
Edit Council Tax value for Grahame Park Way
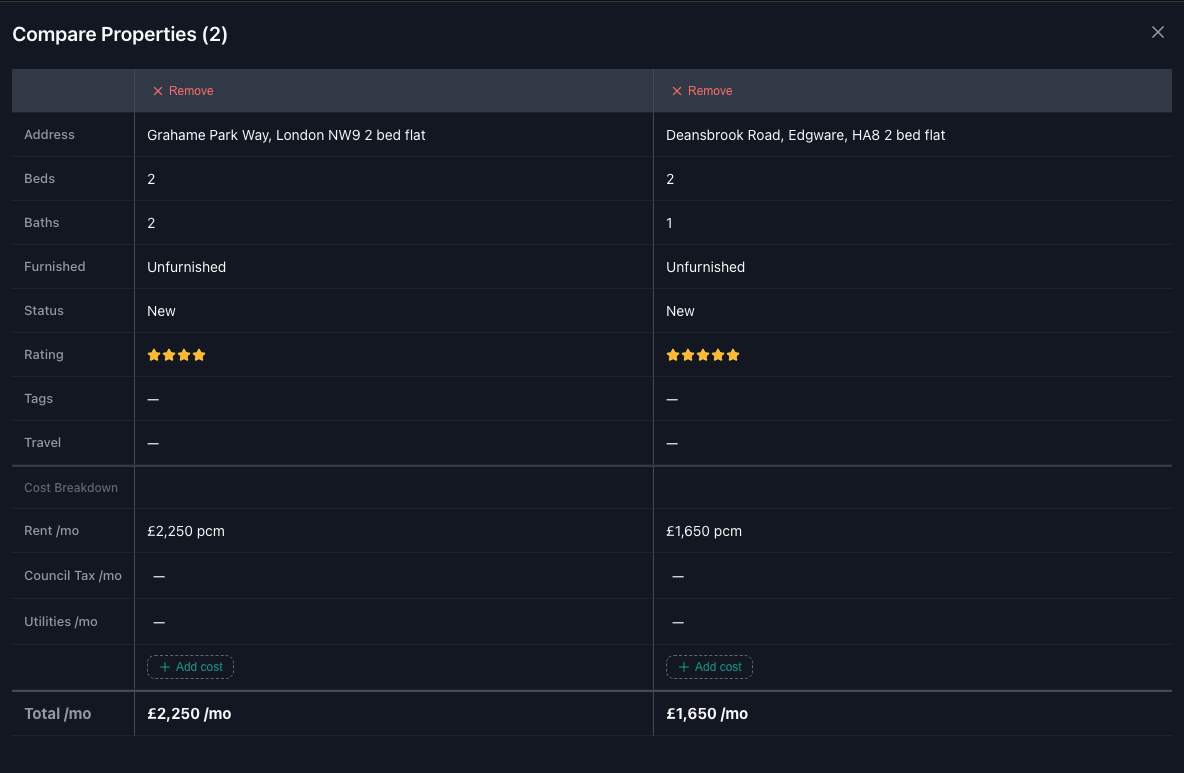point(159,576)
